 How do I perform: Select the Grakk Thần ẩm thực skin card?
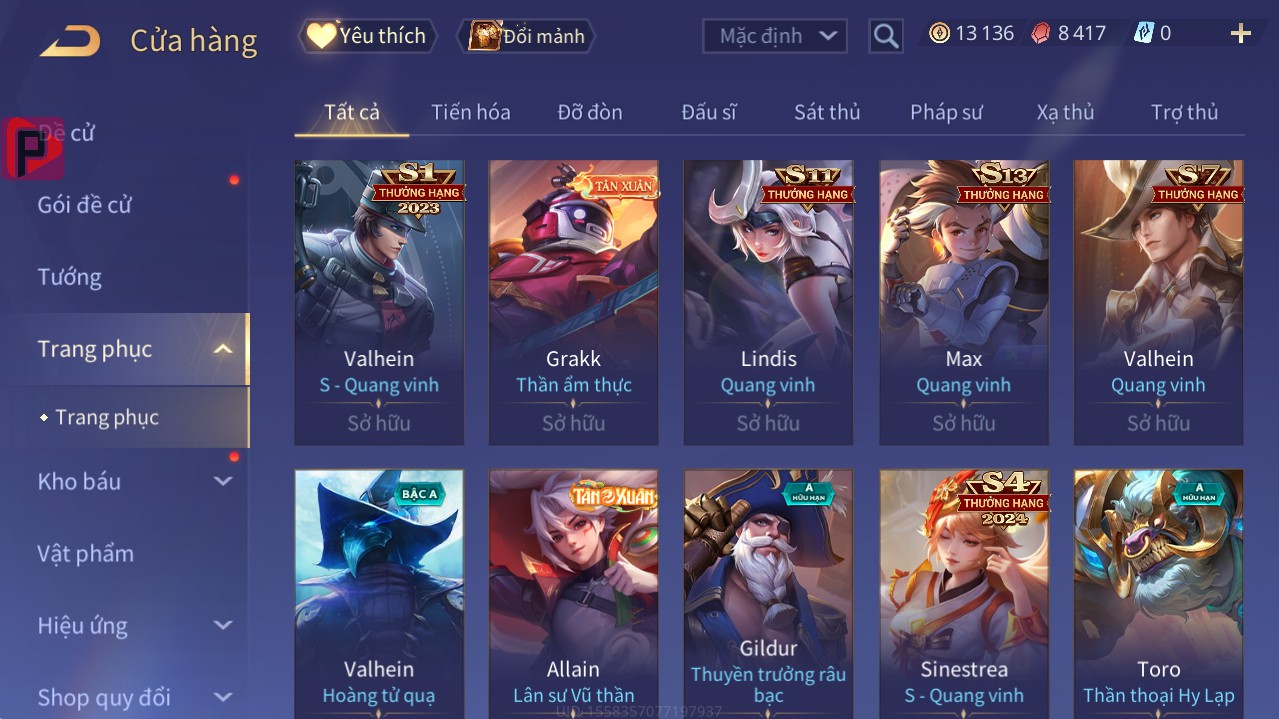574,302
